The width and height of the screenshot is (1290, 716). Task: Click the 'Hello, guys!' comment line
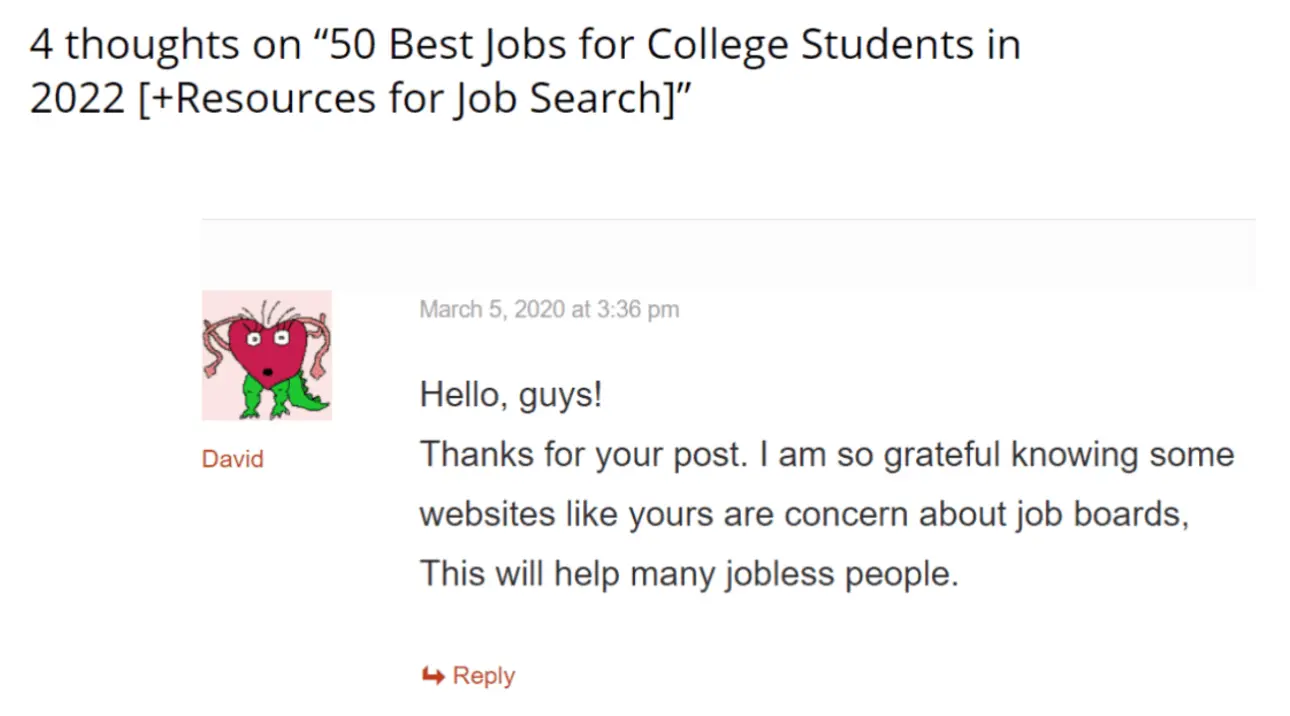[x=510, y=394]
